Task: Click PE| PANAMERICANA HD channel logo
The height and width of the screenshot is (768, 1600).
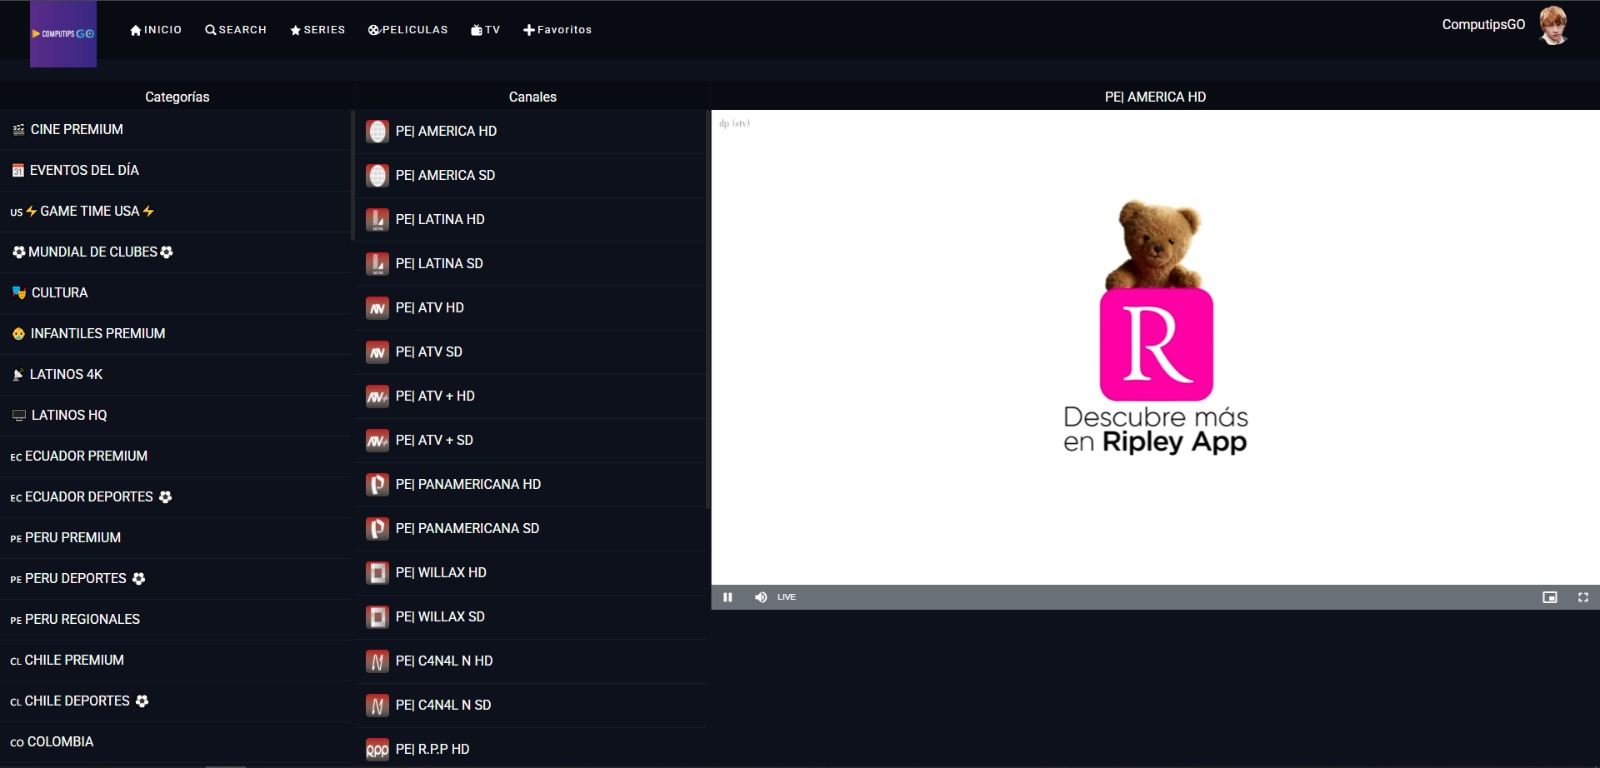Action: (377, 485)
